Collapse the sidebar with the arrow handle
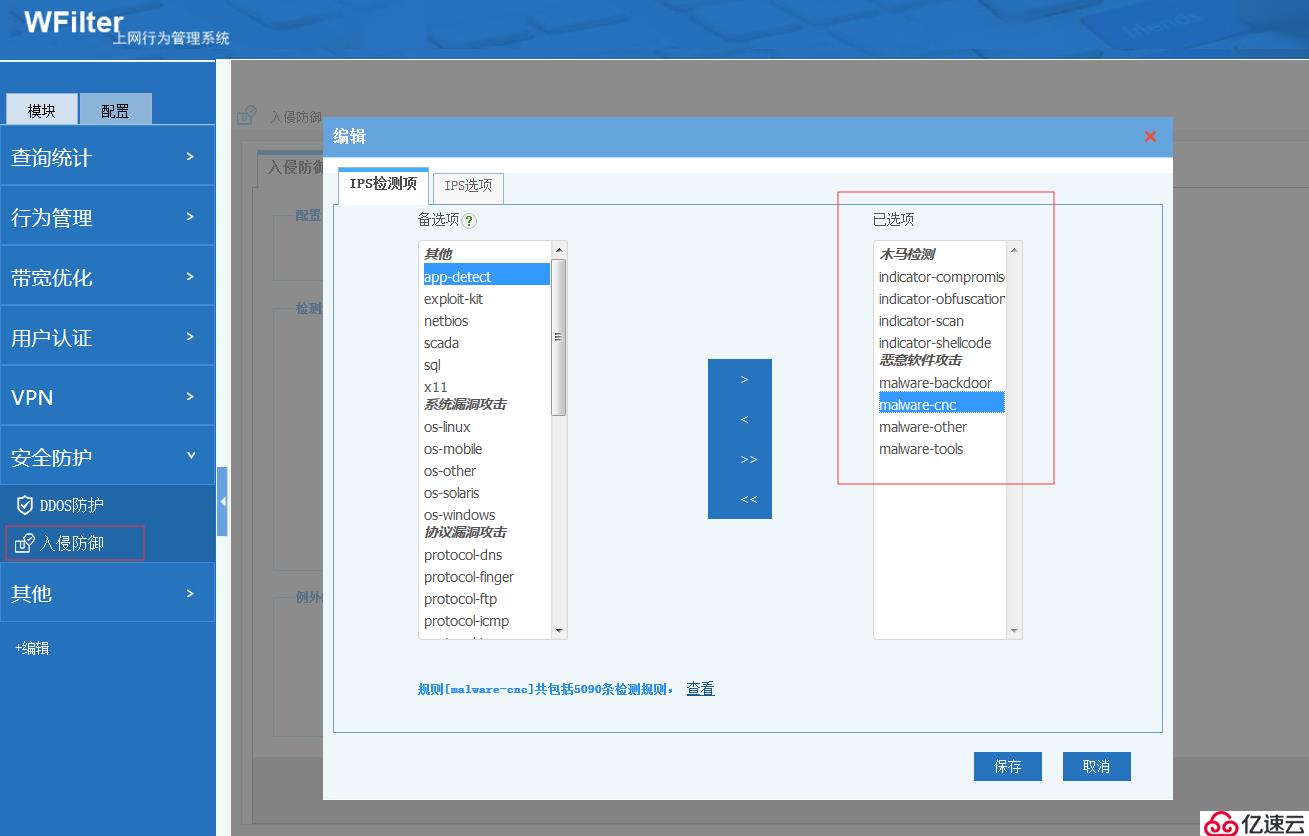Image resolution: width=1309 pixels, height=836 pixels. click(222, 501)
